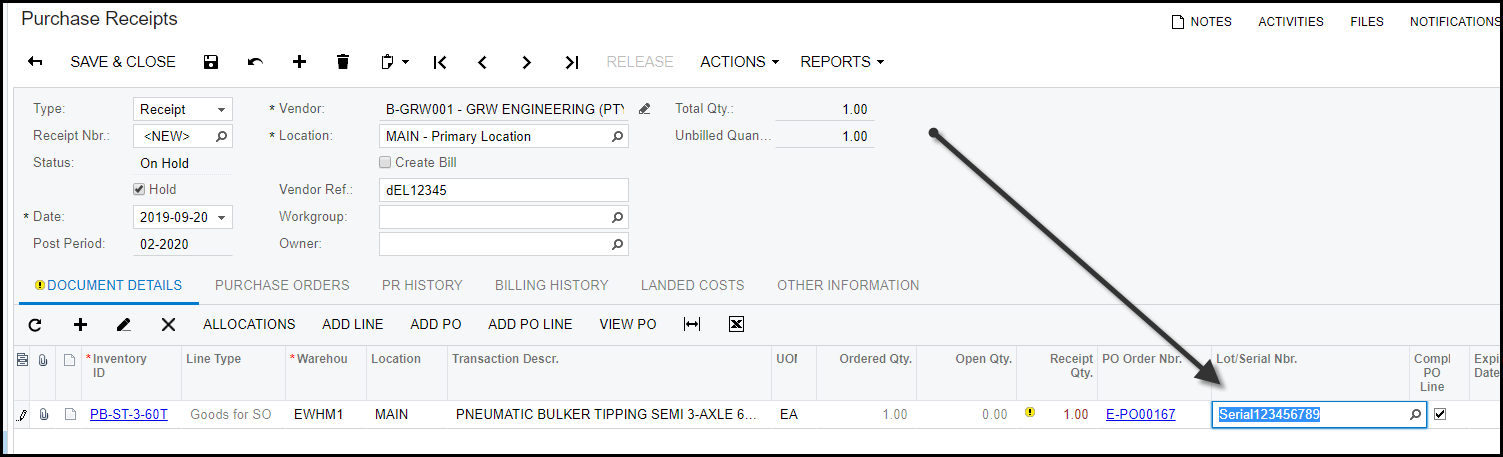1503x457 pixels.
Task: Open the Landed Costs tab
Action: [x=692, y=285]
